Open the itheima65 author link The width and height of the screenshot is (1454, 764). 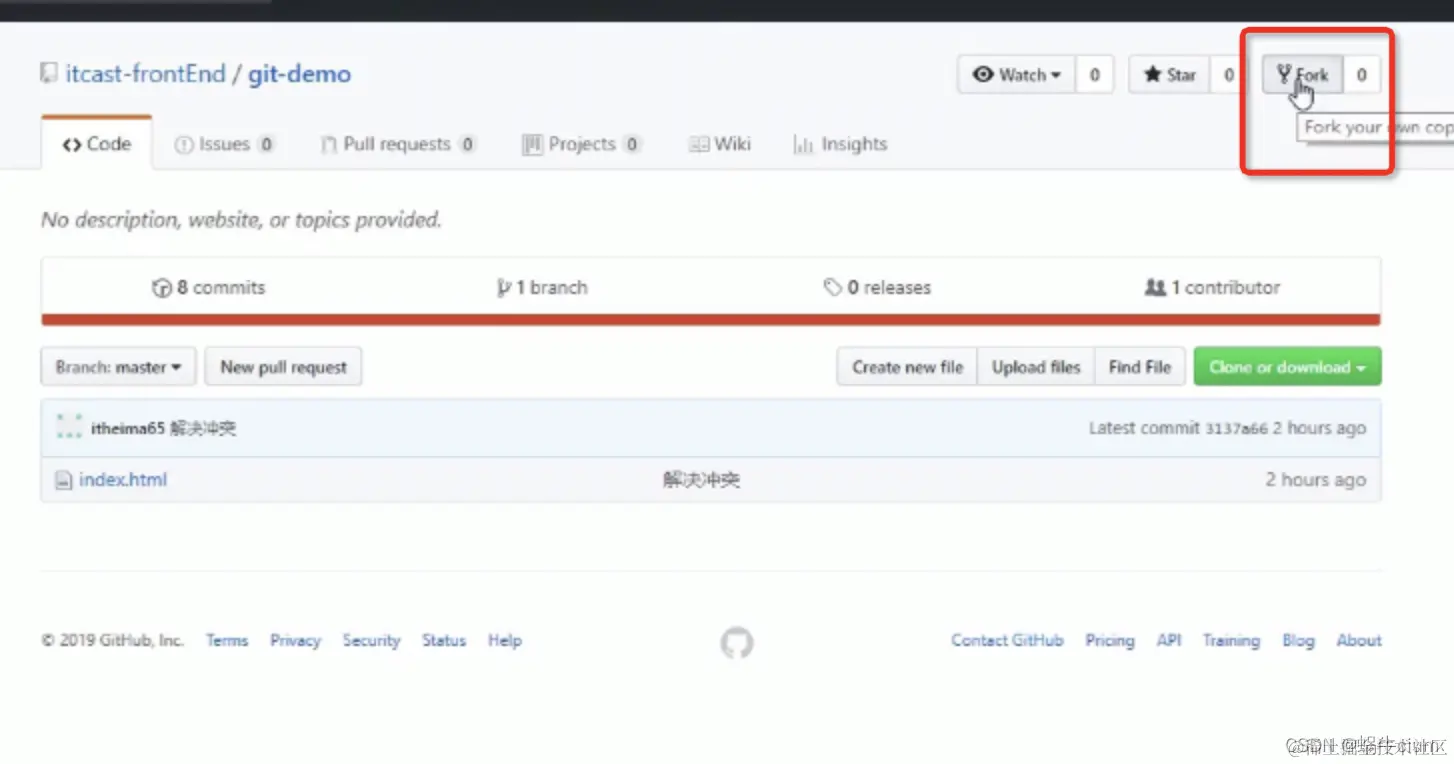[128, 429]
